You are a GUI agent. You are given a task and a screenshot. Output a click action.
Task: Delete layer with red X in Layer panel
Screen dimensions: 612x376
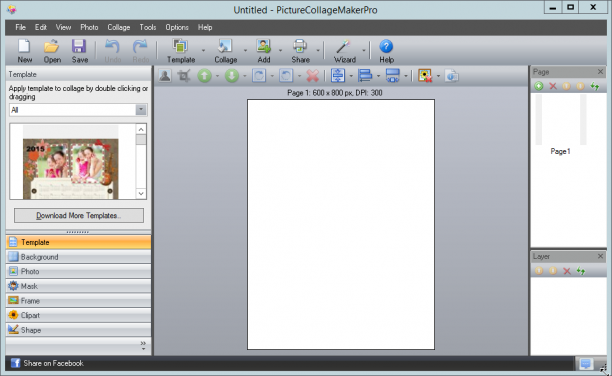tap(567, 271)
